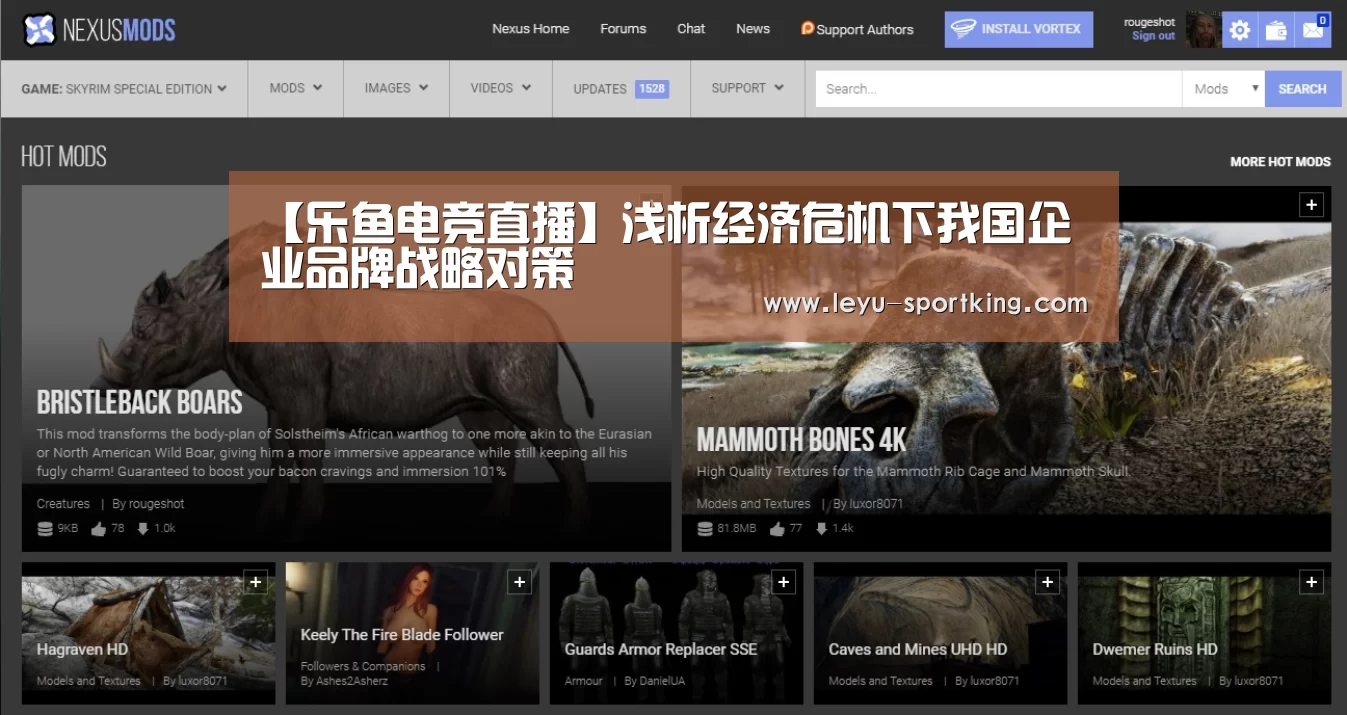Open Updates with 1528 badge
Viewport: 1347px width, 715px height.
coord(621,88)
